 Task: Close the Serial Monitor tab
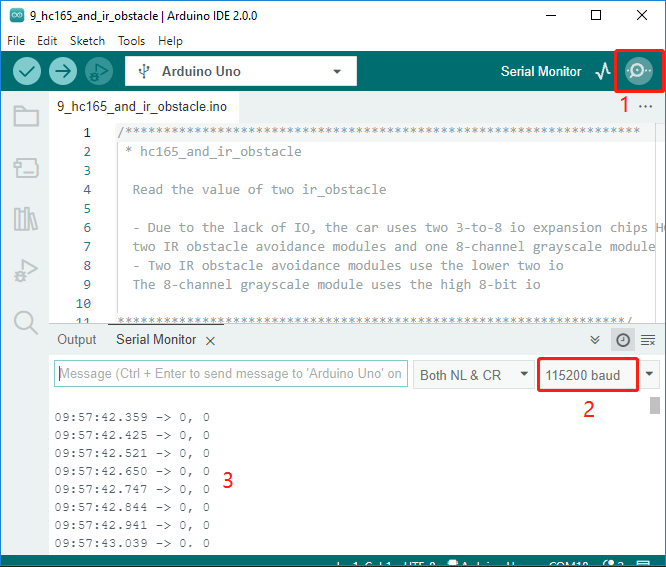click(x=210, y=341)
